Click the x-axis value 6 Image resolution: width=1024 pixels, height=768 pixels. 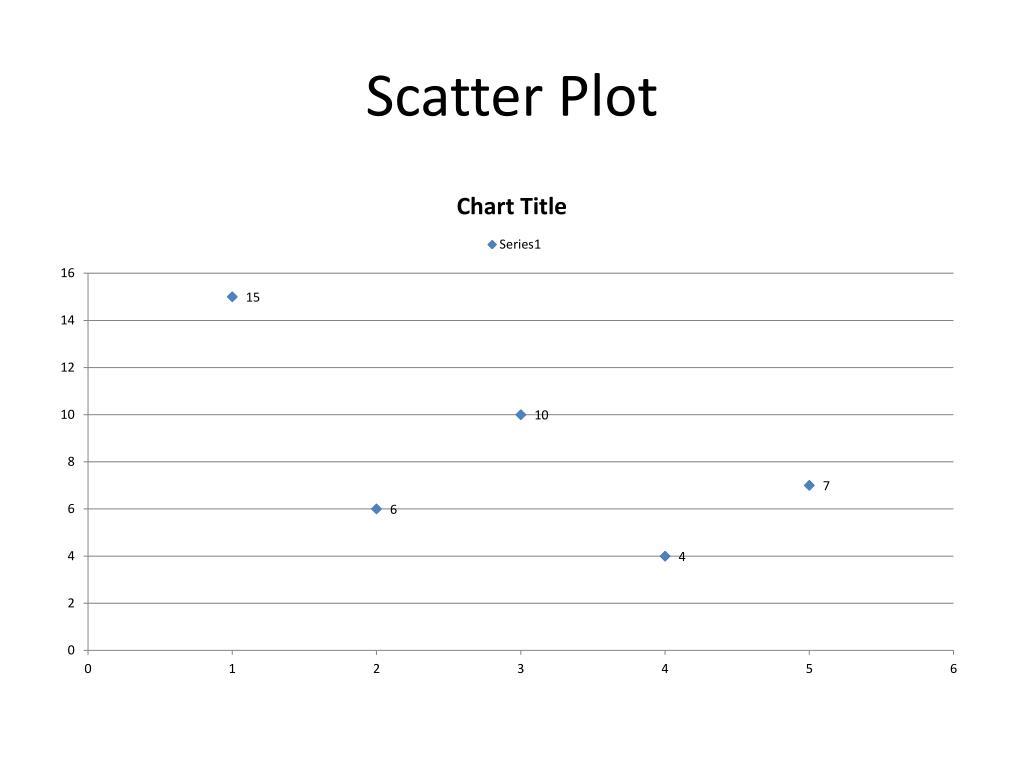953,669
